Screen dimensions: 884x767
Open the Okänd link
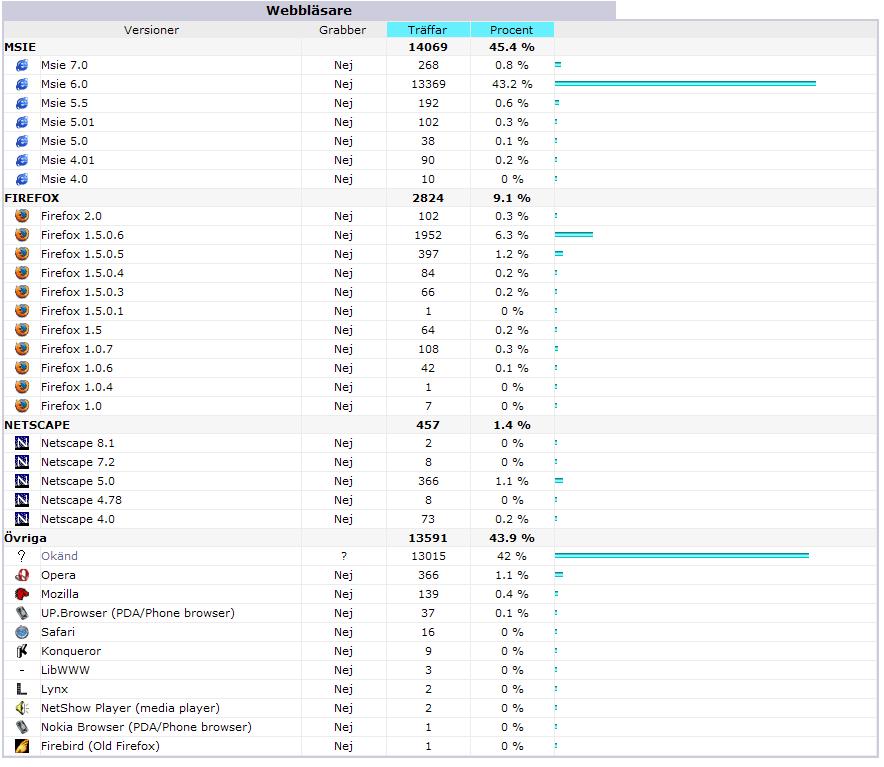coord(59,556)
